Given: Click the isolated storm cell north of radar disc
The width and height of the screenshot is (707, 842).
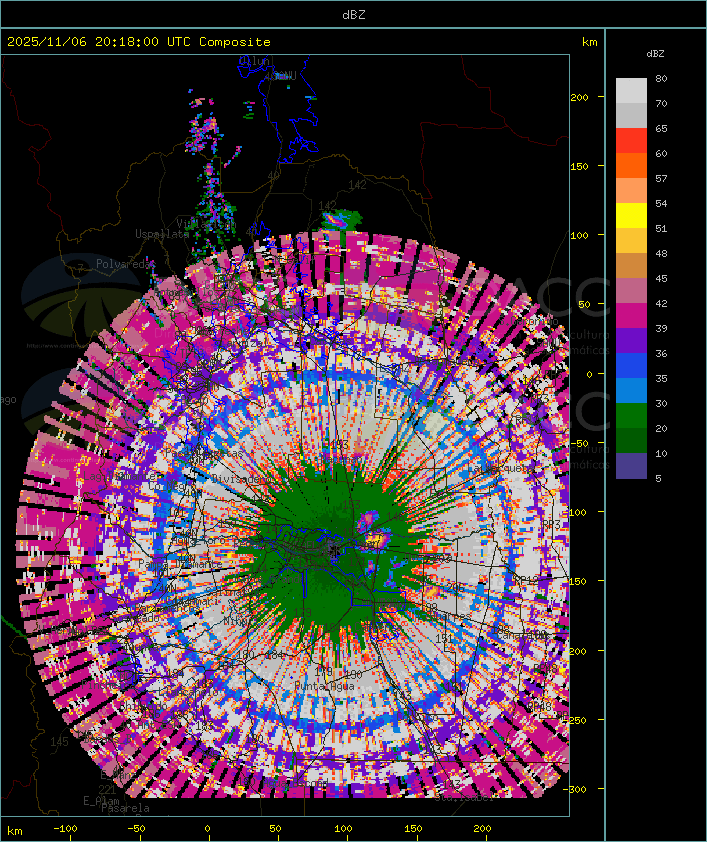Looking at the screenshot, I should [x=341, y=220].
